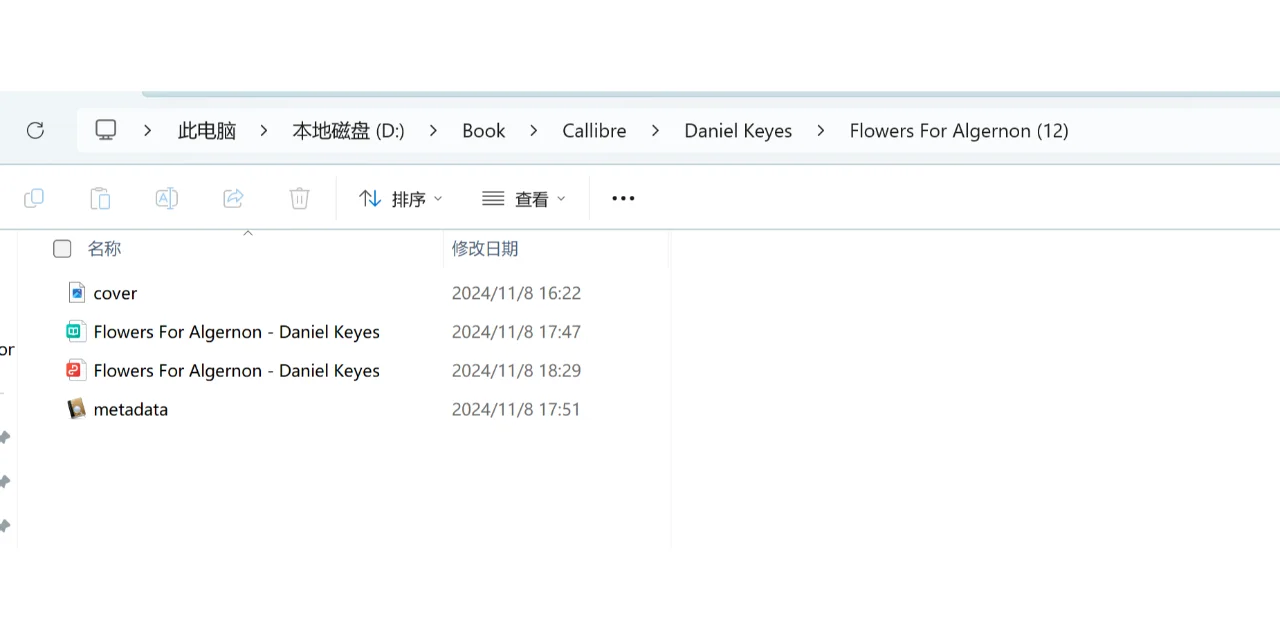Screen dimensions: 1280x640
Task: Click Flowers For Algernon (12) breadcrumb
Action: 959,131
